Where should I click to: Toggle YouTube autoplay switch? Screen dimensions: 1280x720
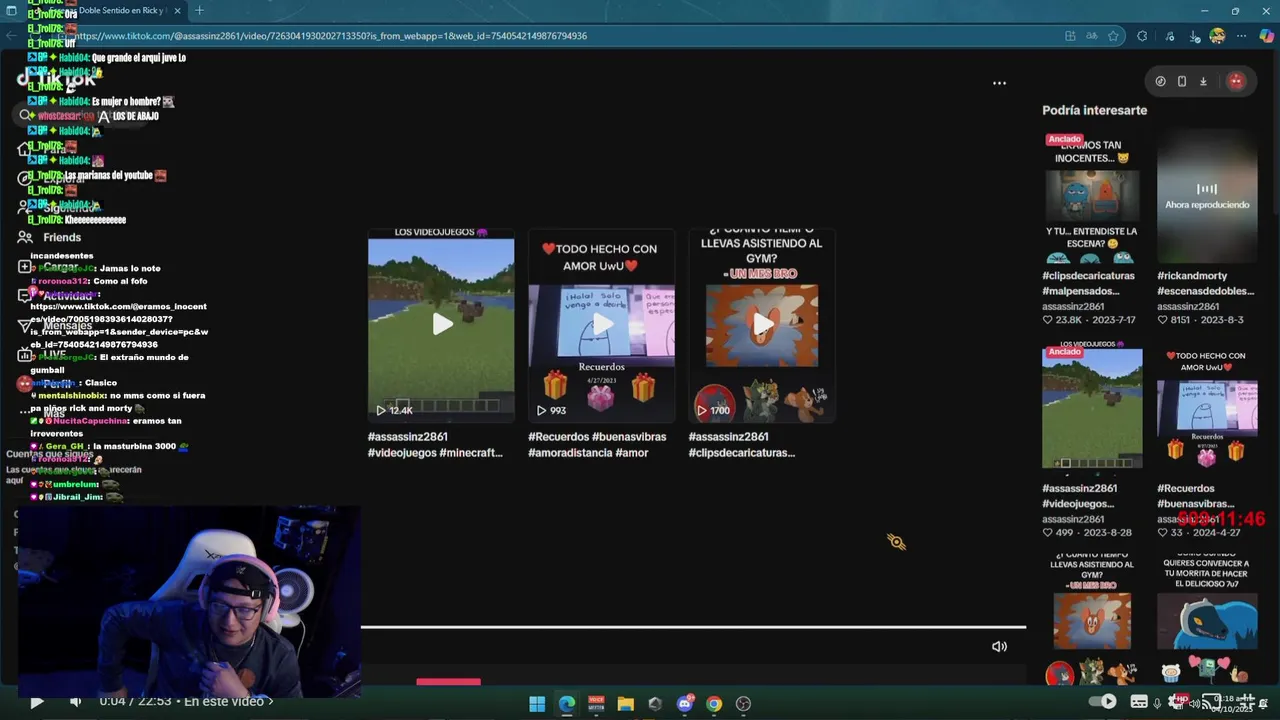click(x=1103, y=702)
